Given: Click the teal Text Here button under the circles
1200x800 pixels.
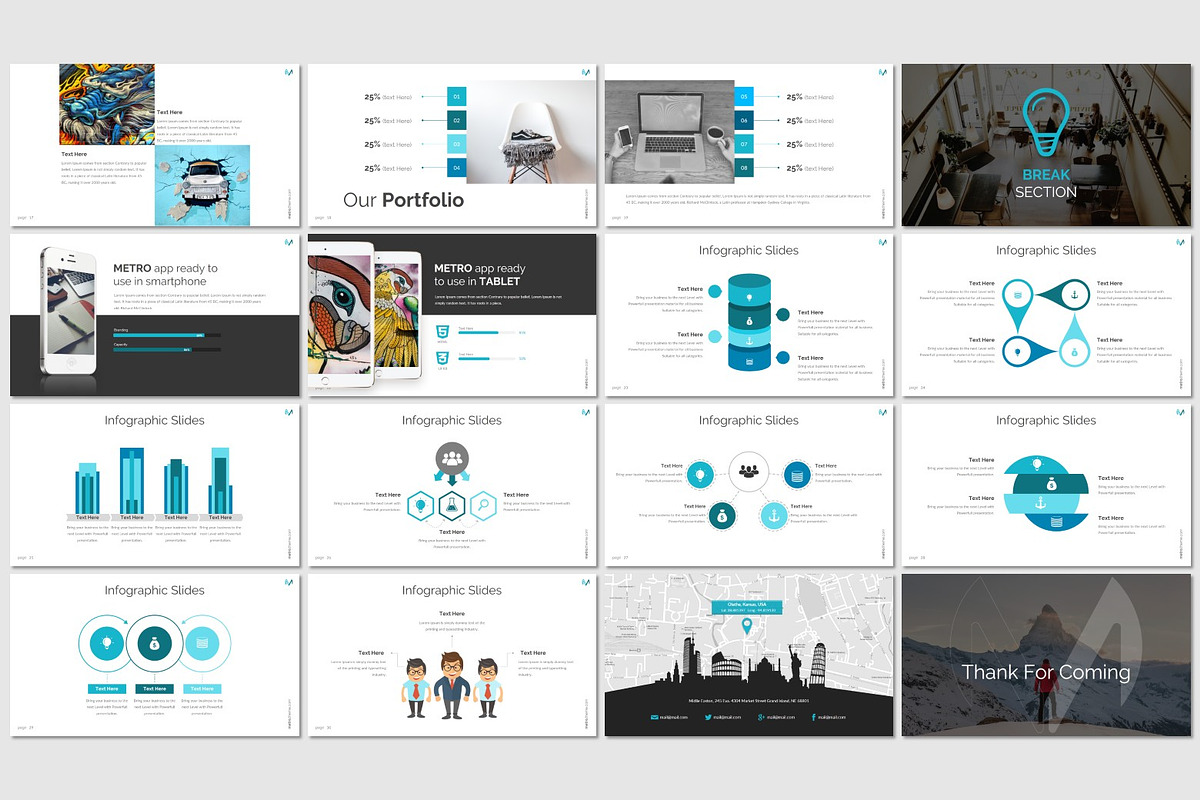Looking at the screenshot, I should tap(107, 689).
